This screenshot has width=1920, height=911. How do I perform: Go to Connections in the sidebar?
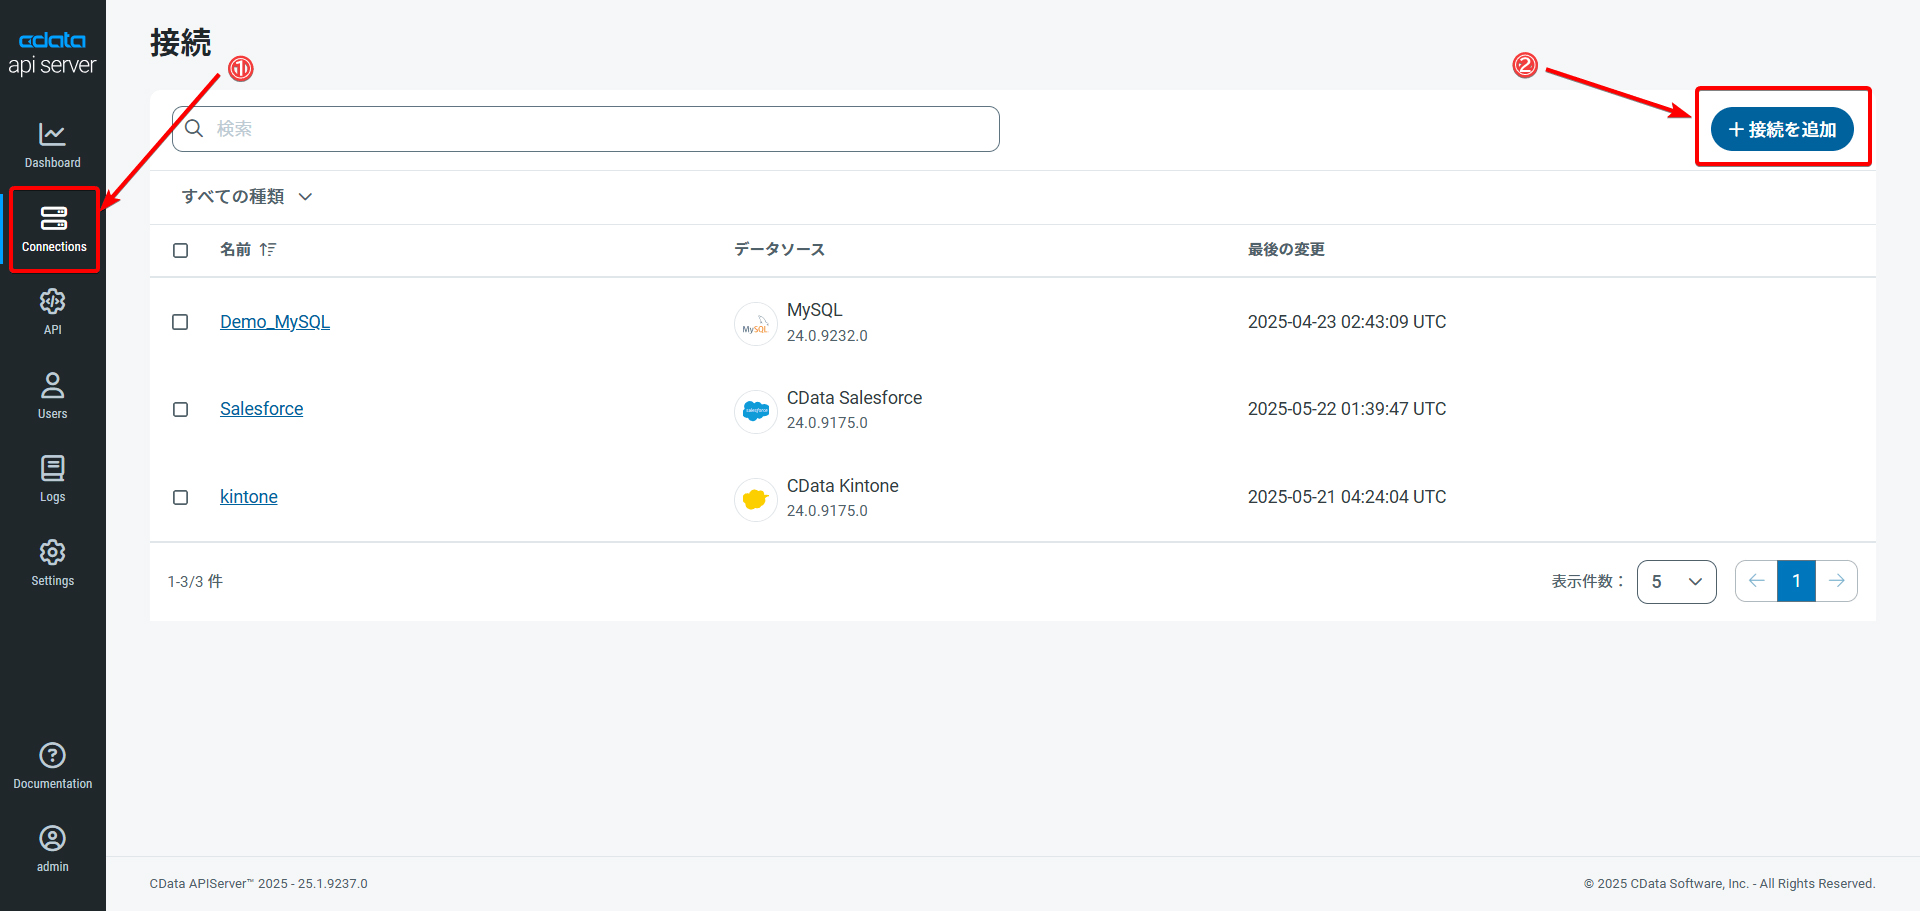pos(54,229)
